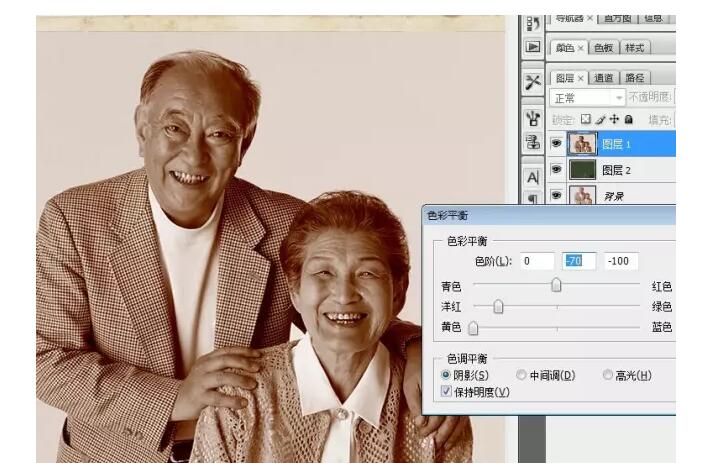
Task: Enable lock transparent pixels icon
Action: point(586,119)
